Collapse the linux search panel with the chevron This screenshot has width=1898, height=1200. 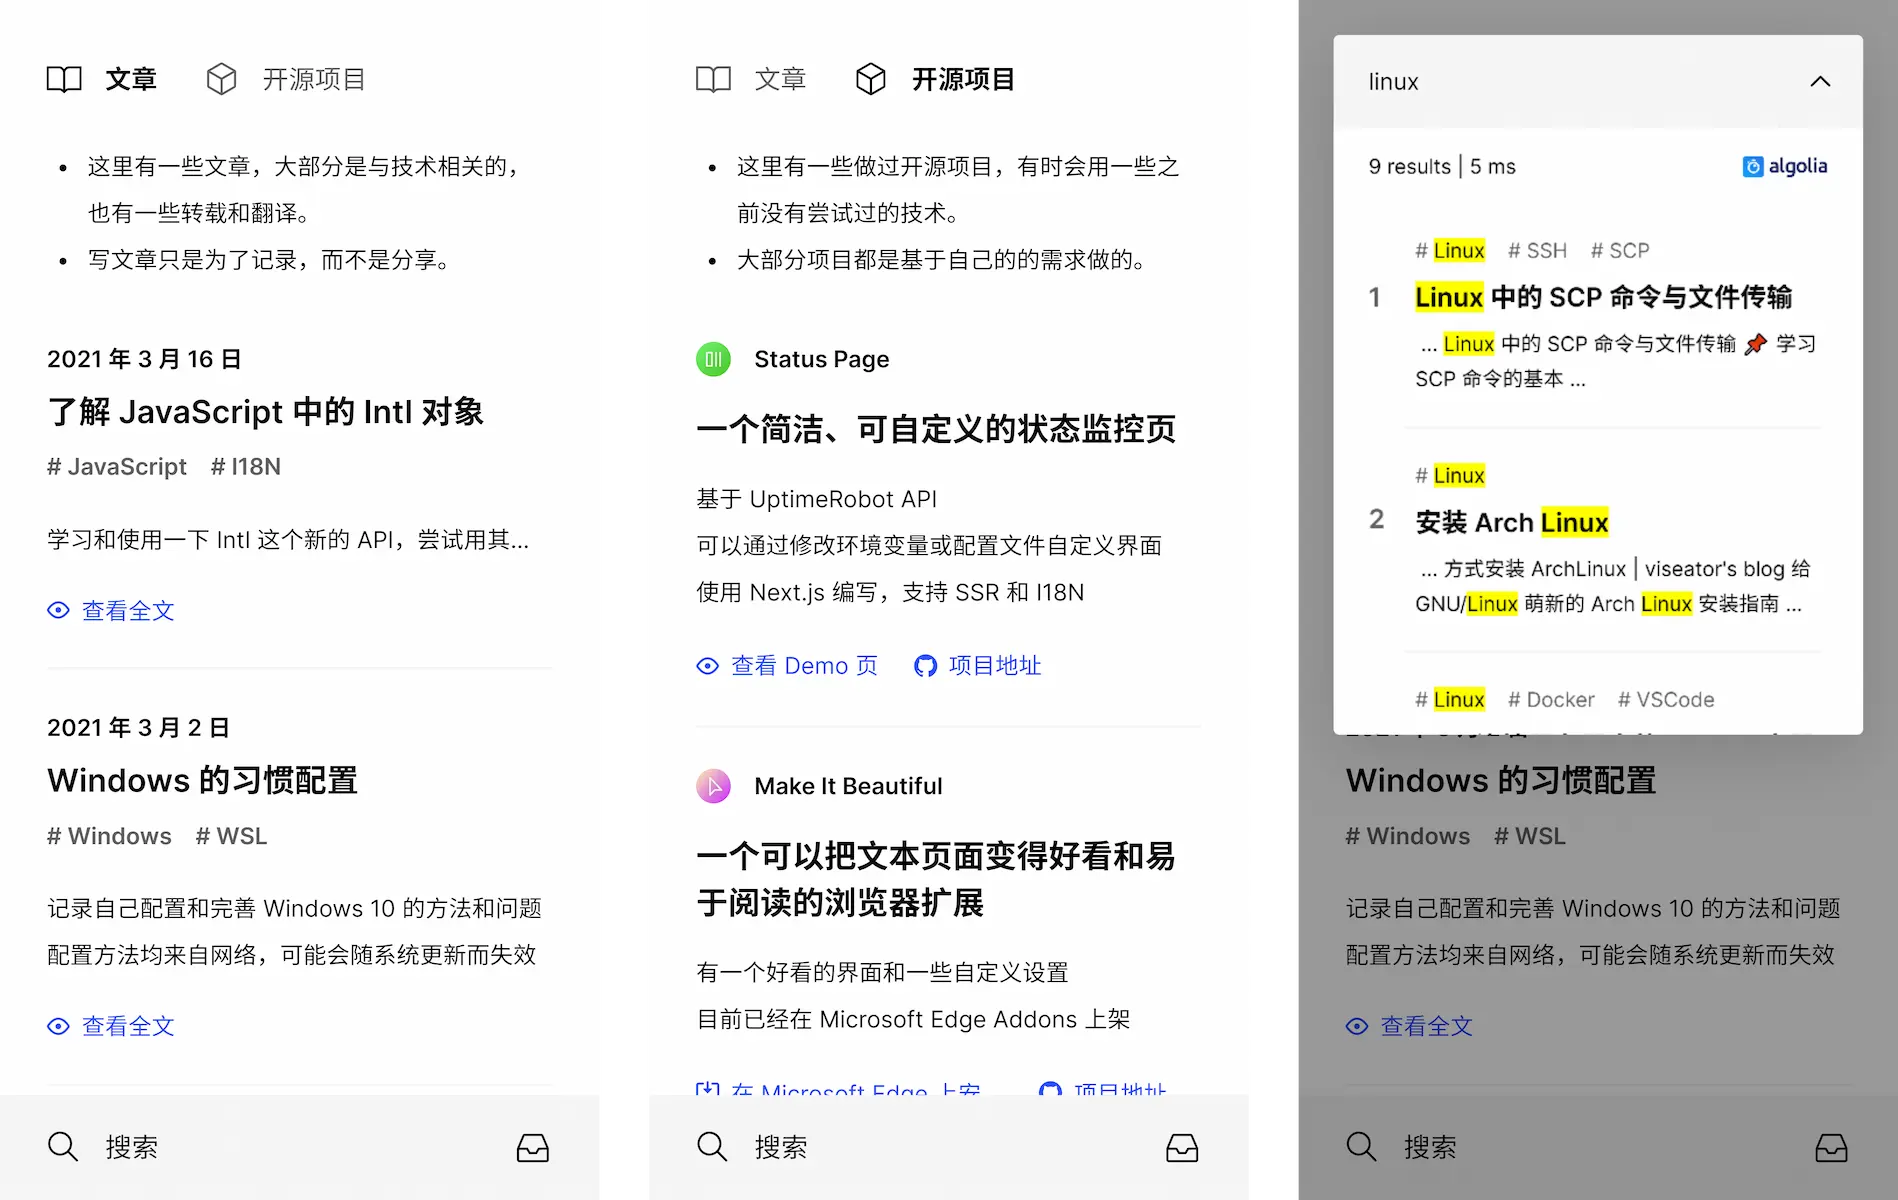[1820, 82]
